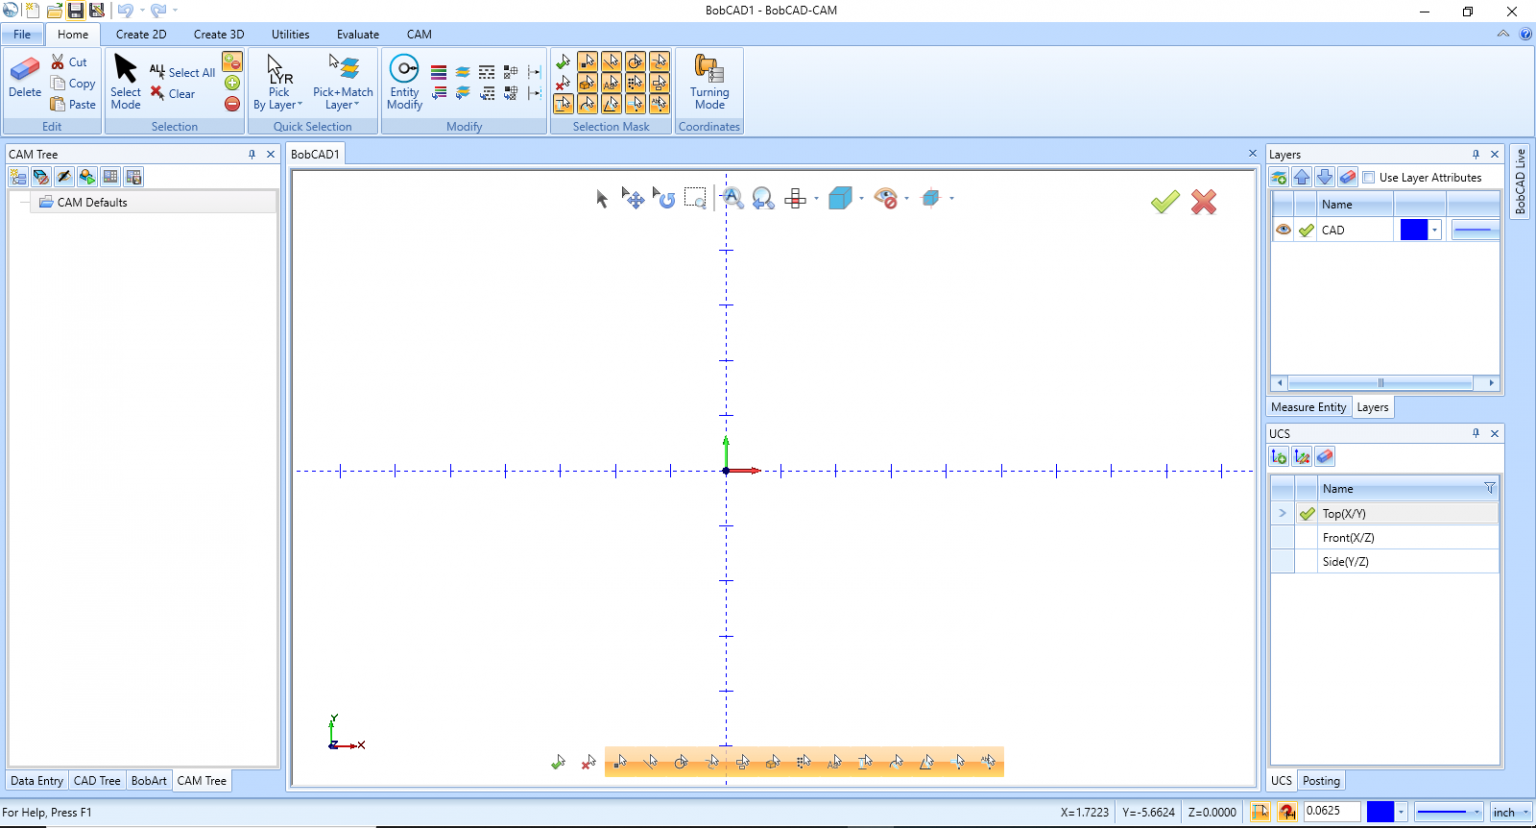Toggle visibility of the CAD layer

coord(1283,229)
